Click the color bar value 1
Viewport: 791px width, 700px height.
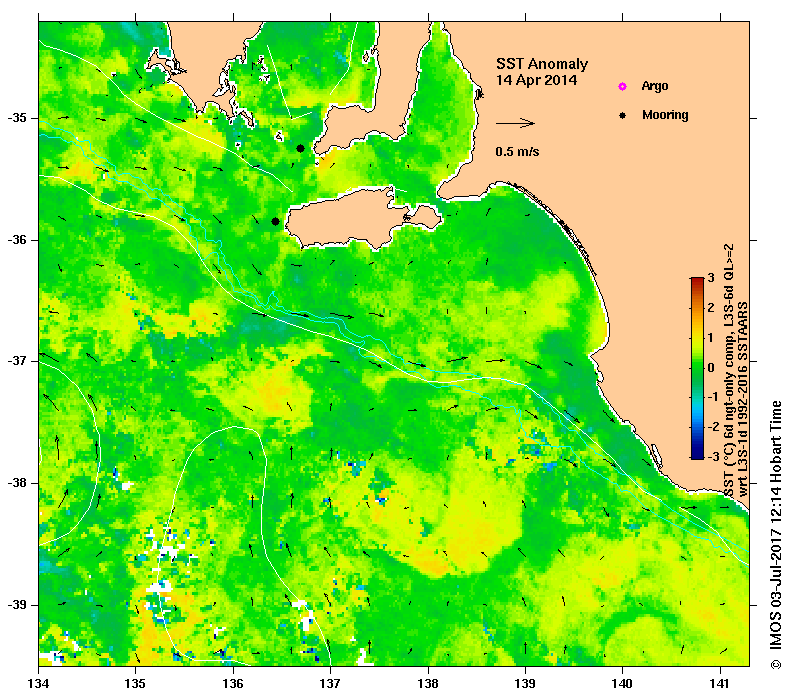pyautogui.click(x=711, y=338)
